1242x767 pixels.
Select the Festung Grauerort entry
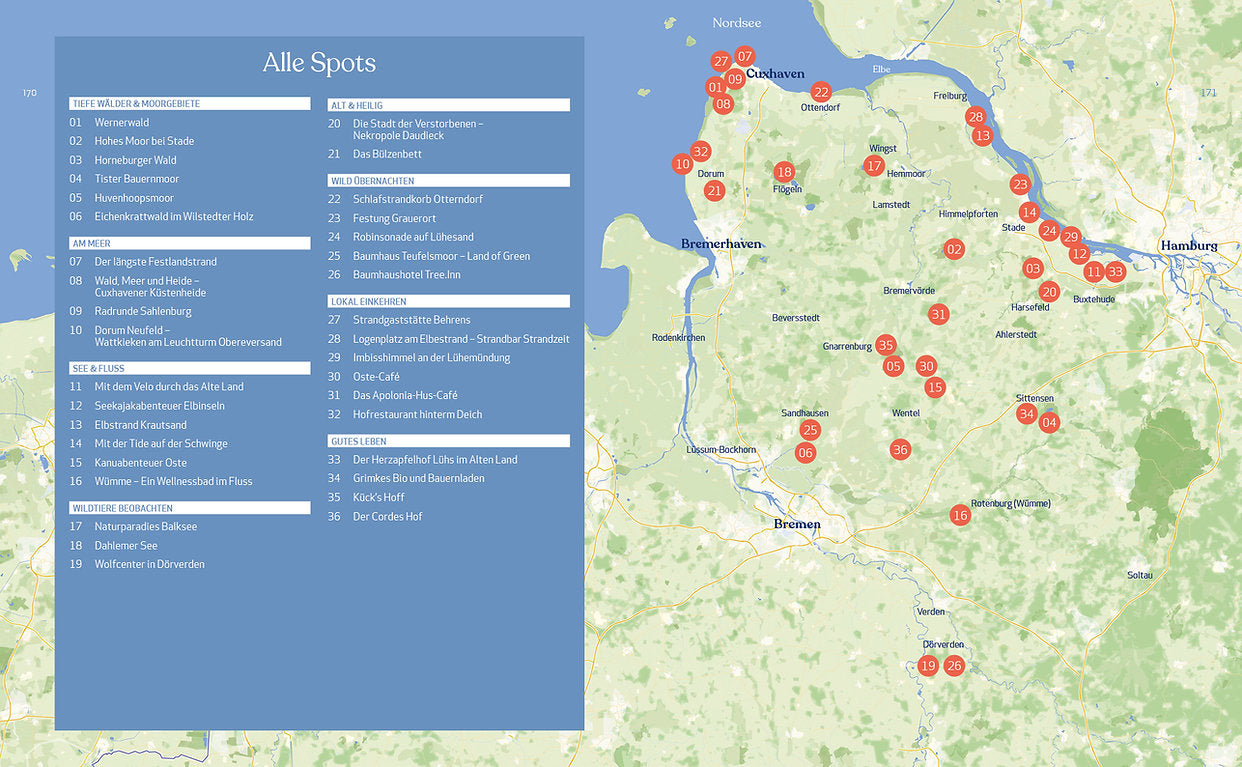393,218
